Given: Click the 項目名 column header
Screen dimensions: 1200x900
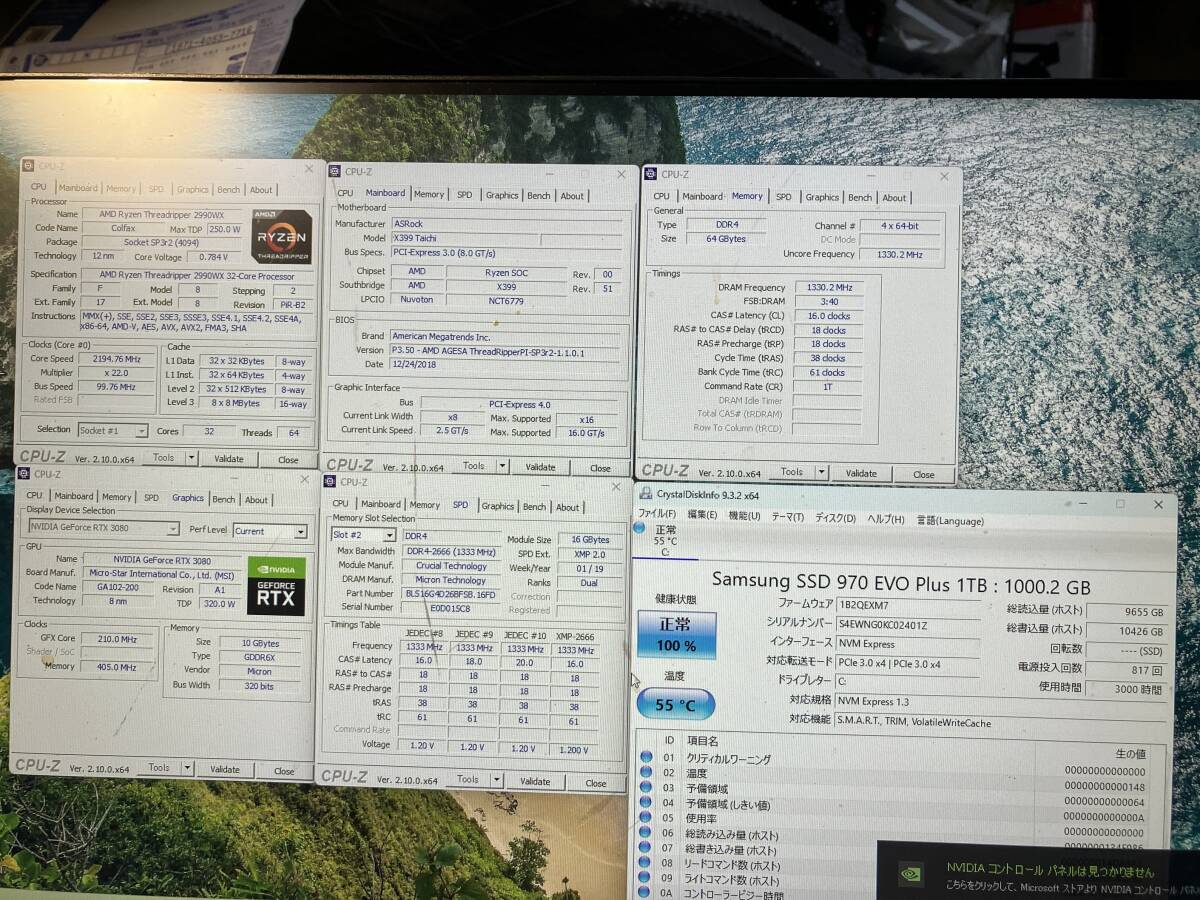Looking at the screenshot, I should [x=703, y=741].
